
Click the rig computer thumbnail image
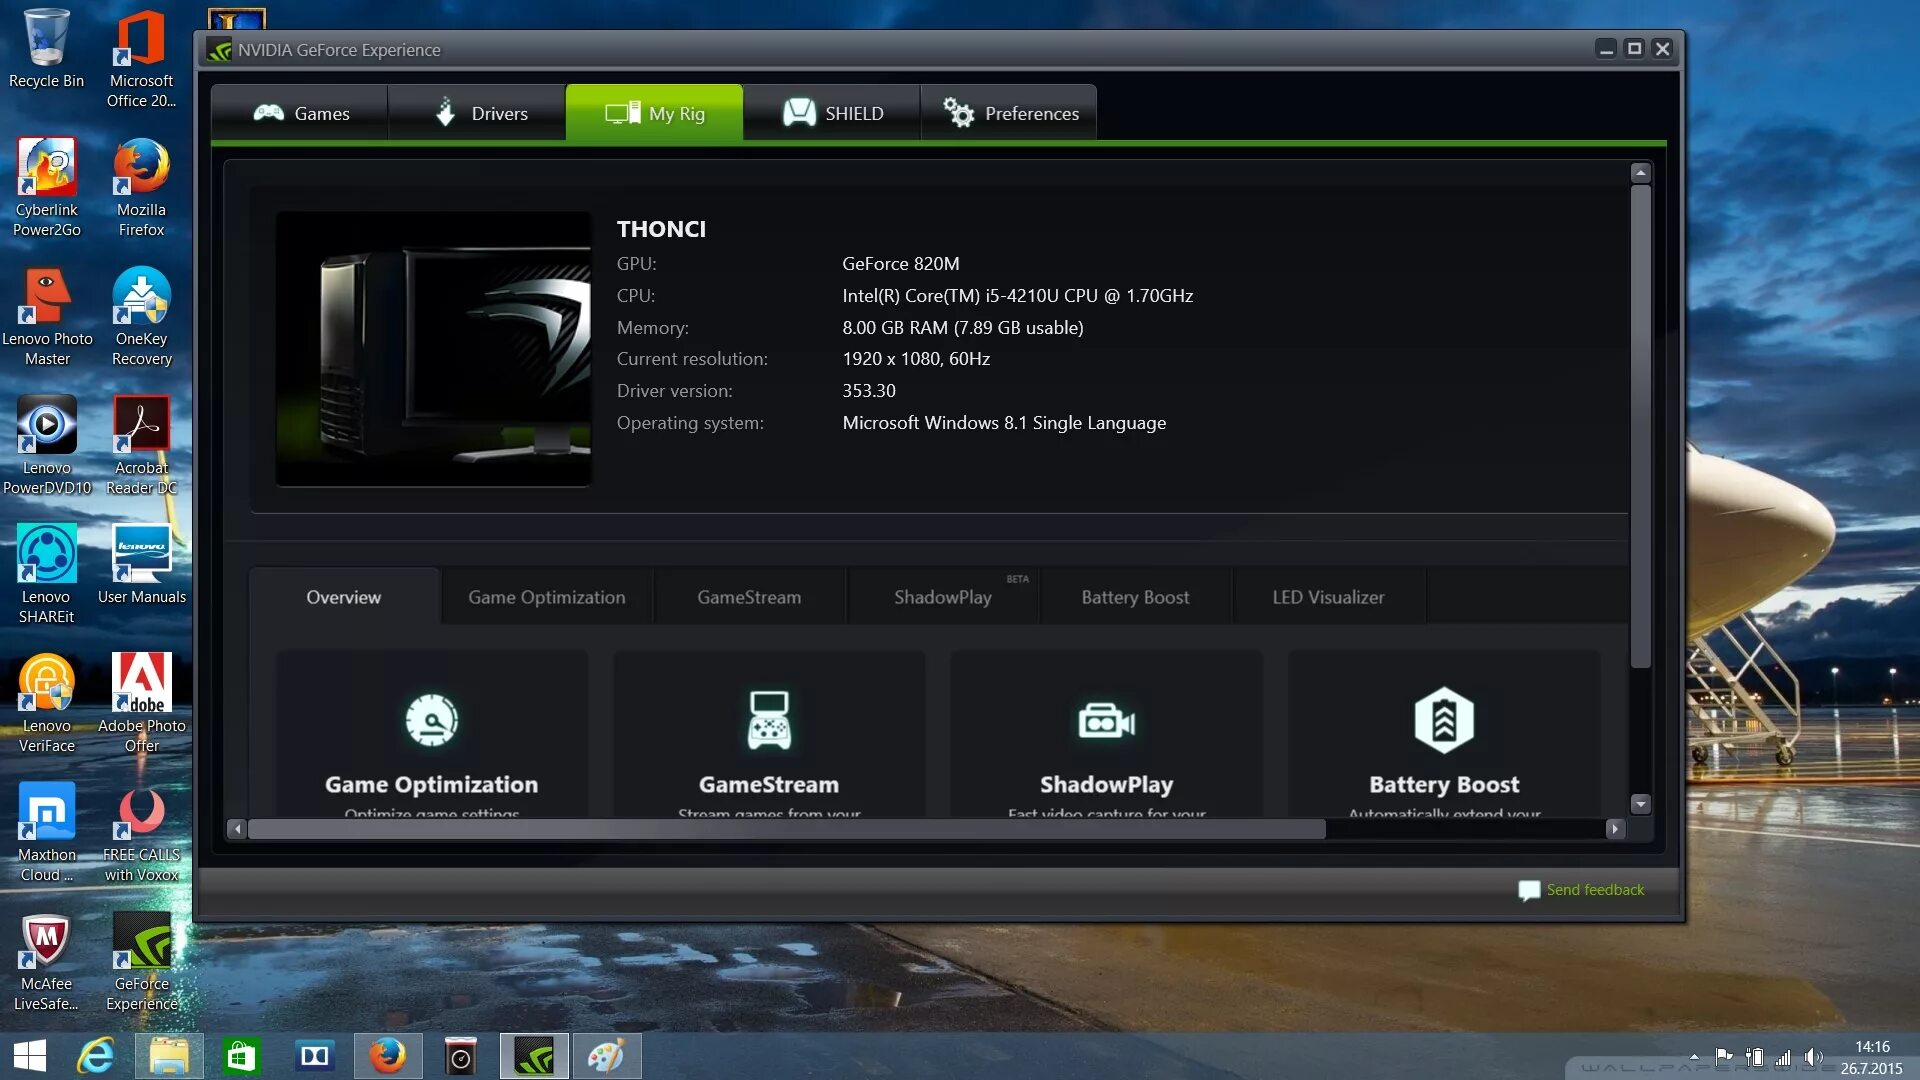click(x=433, y=349)
